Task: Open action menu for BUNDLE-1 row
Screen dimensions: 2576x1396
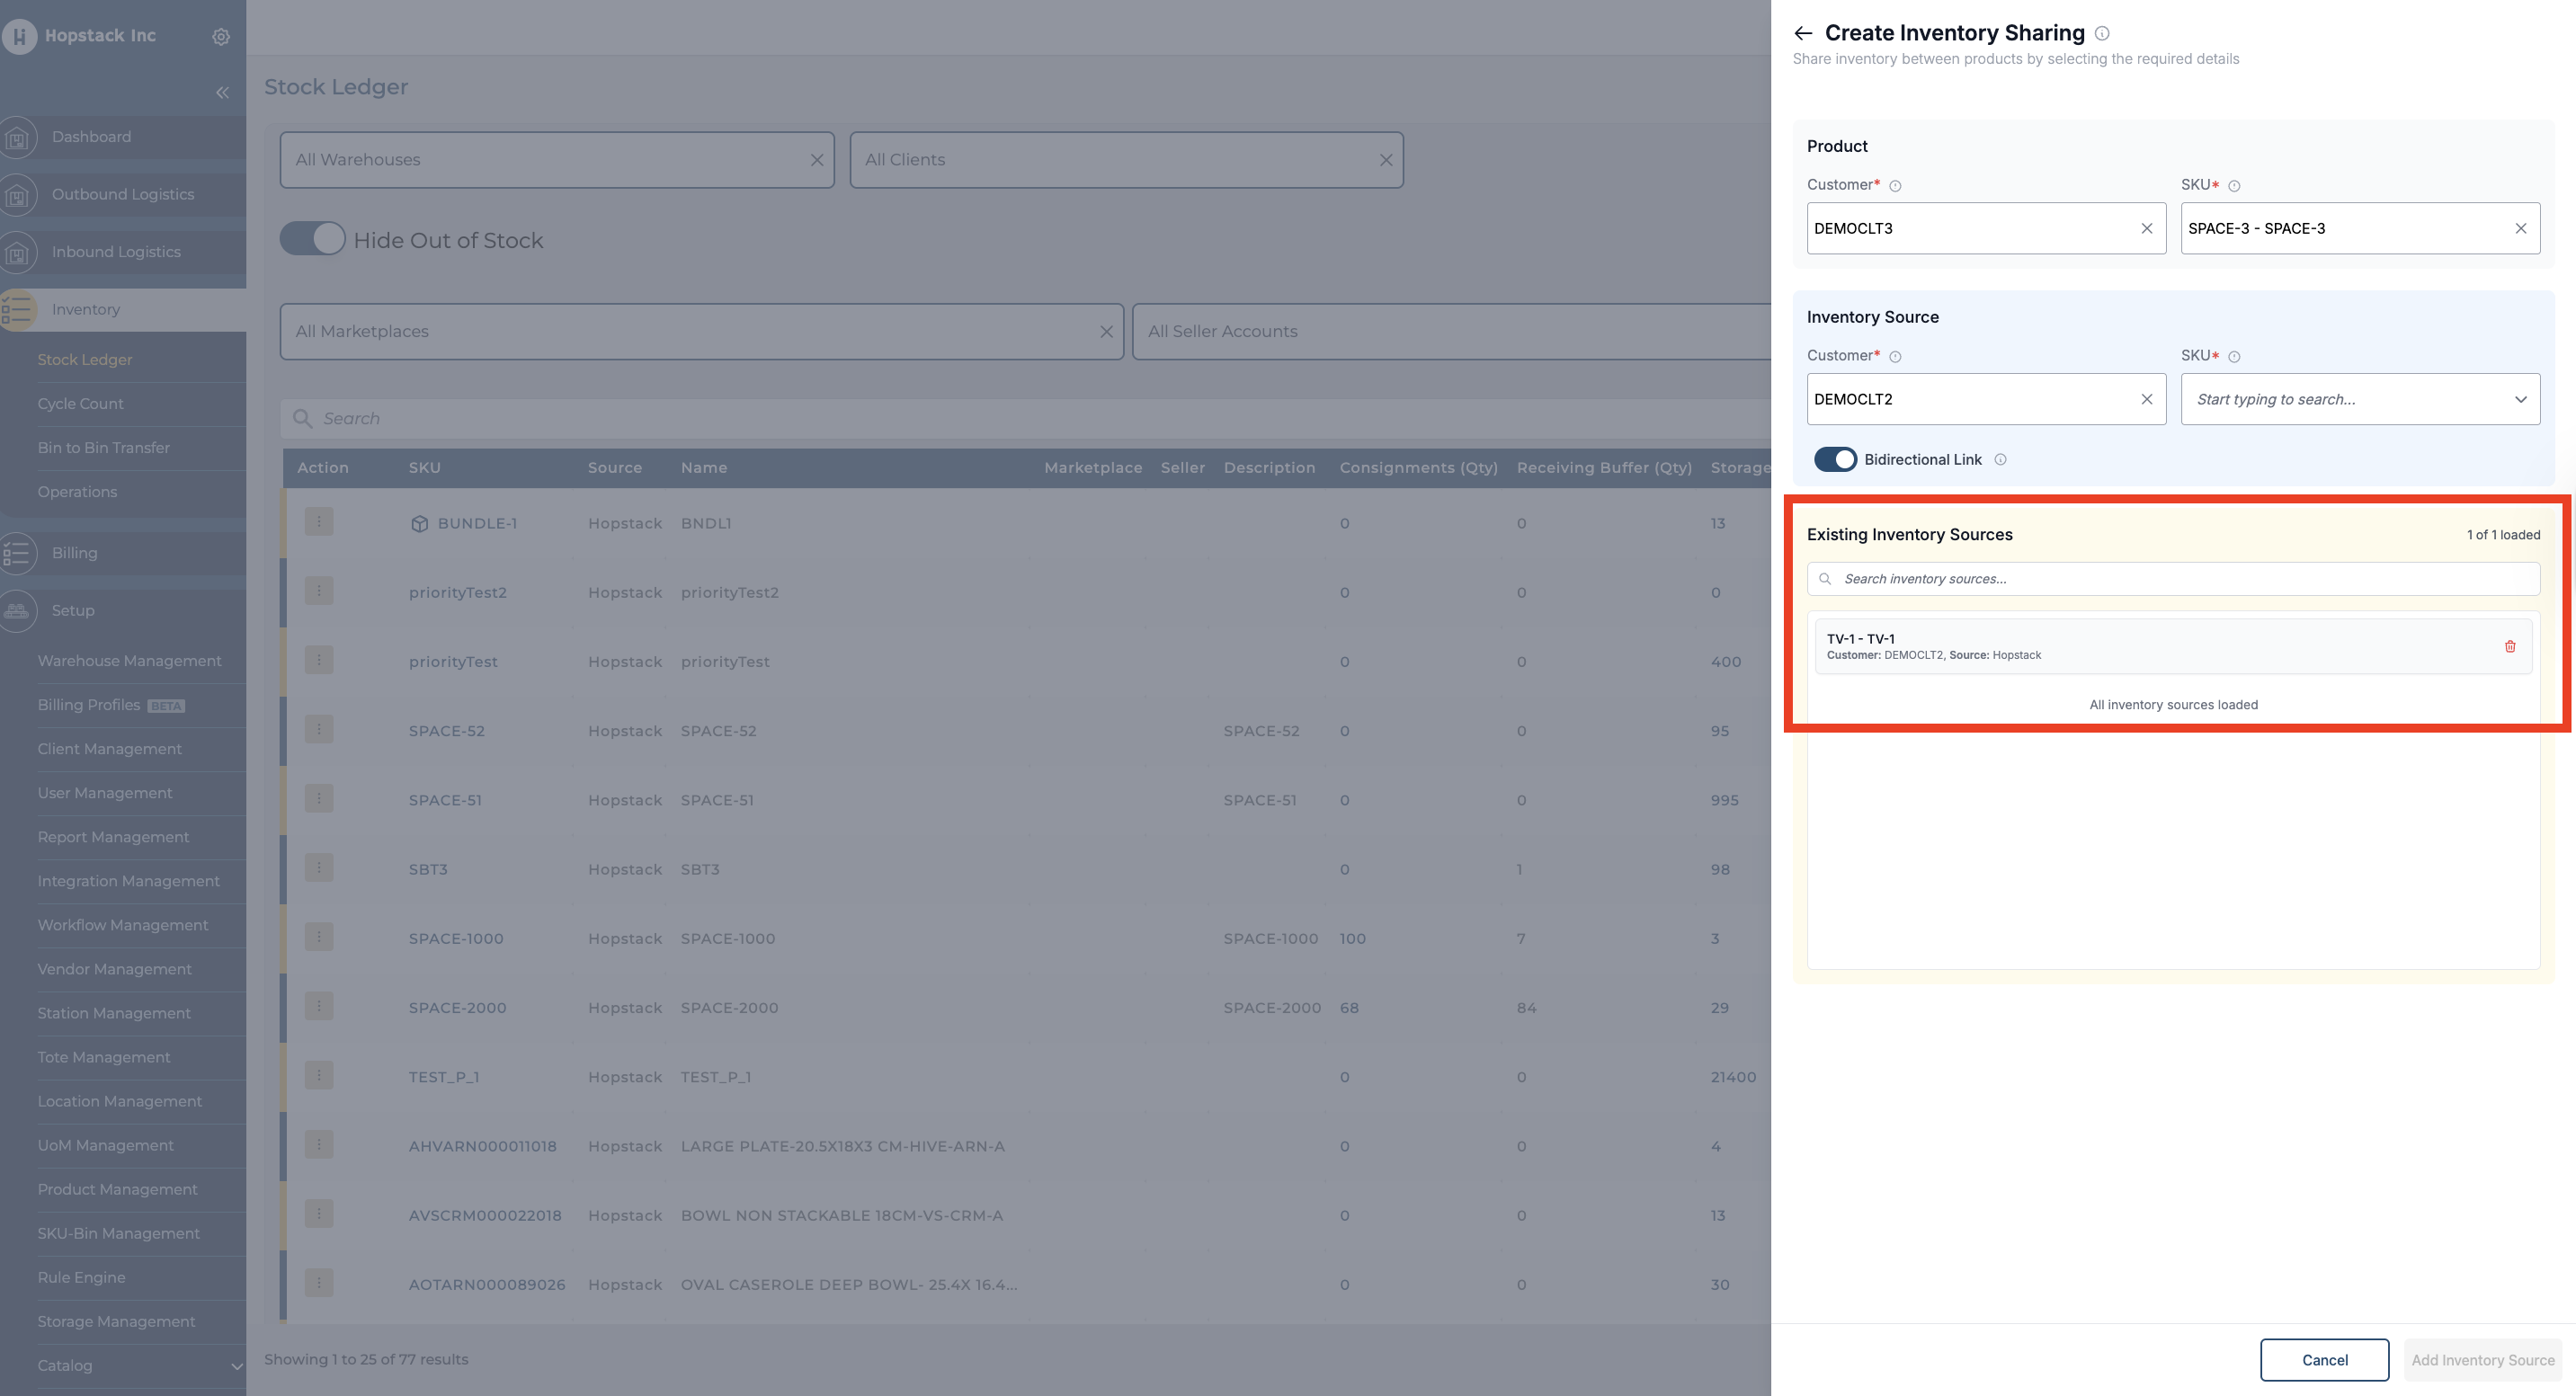Action: (x=319, y=522)
